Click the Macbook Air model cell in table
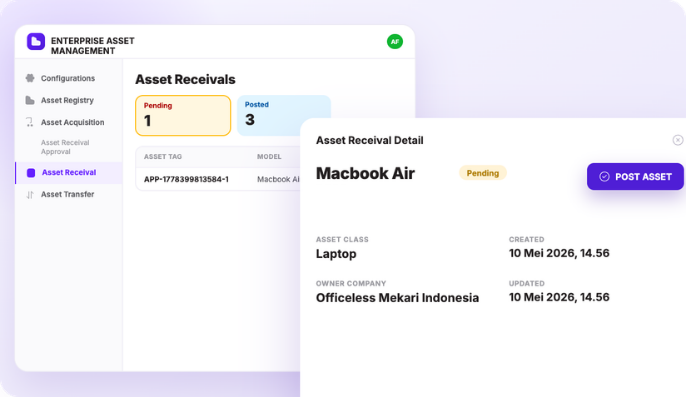The height and width of the screenshot is (397, 686). click(278, 179)
